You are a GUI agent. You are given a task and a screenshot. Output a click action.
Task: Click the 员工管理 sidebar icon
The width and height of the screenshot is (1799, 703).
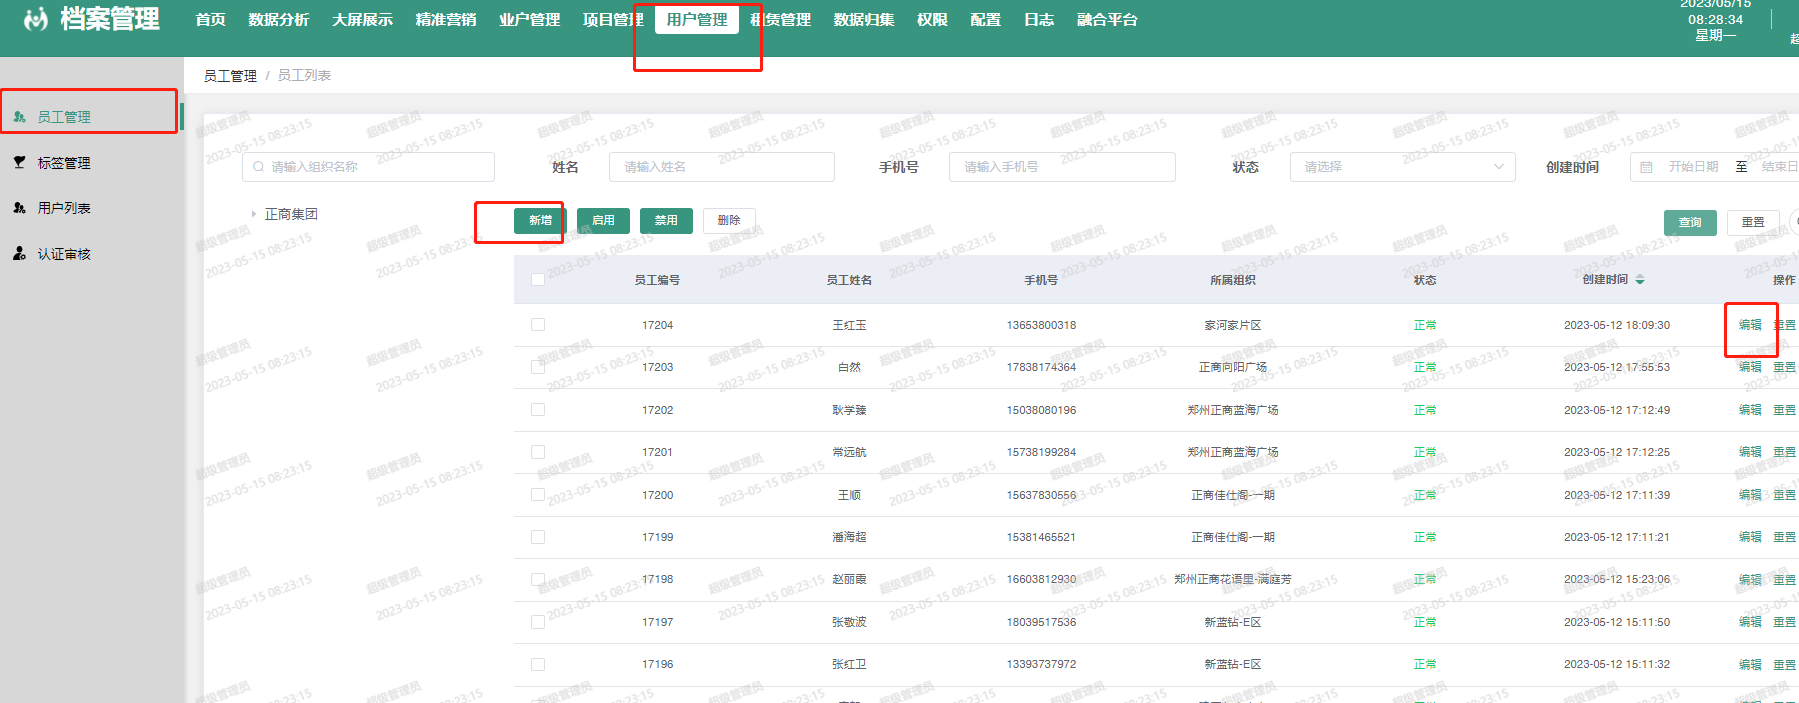coord(19,117)
